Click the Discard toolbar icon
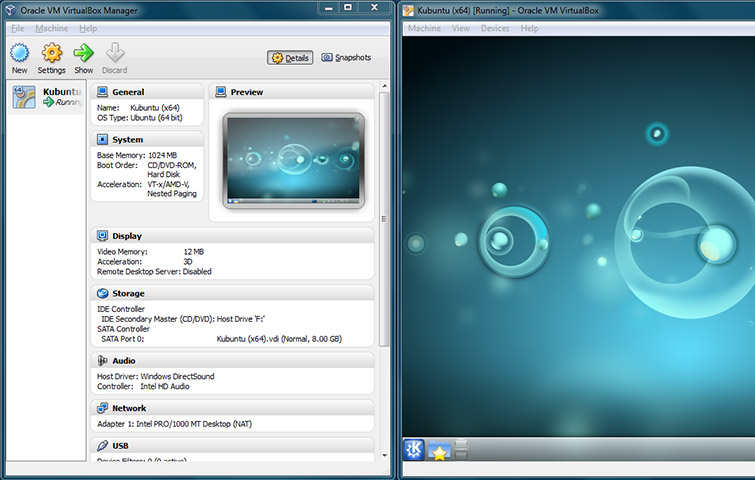Image resolution: width=755 pixels, height=480 pixels. [x=115, y=52]
